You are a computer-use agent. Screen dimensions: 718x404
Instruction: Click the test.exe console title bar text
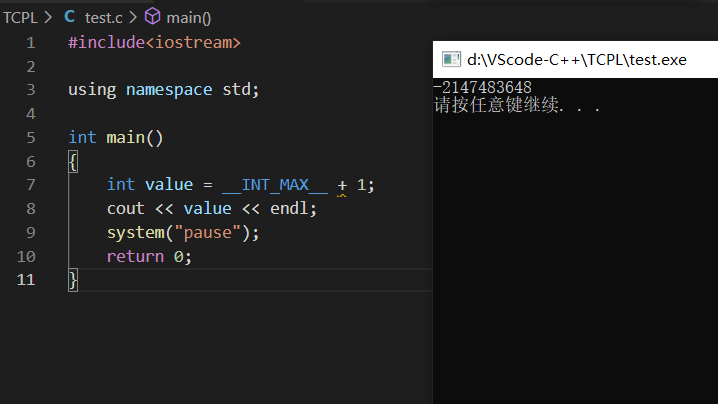pyautogui.click(x=577, y=60)
